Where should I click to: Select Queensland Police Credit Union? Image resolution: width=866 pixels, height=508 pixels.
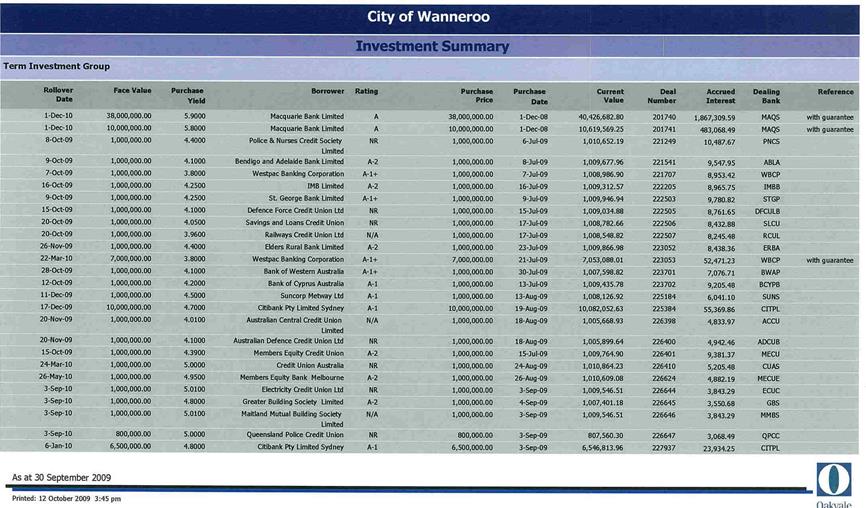pyautogui.click(x=295, y=435)
